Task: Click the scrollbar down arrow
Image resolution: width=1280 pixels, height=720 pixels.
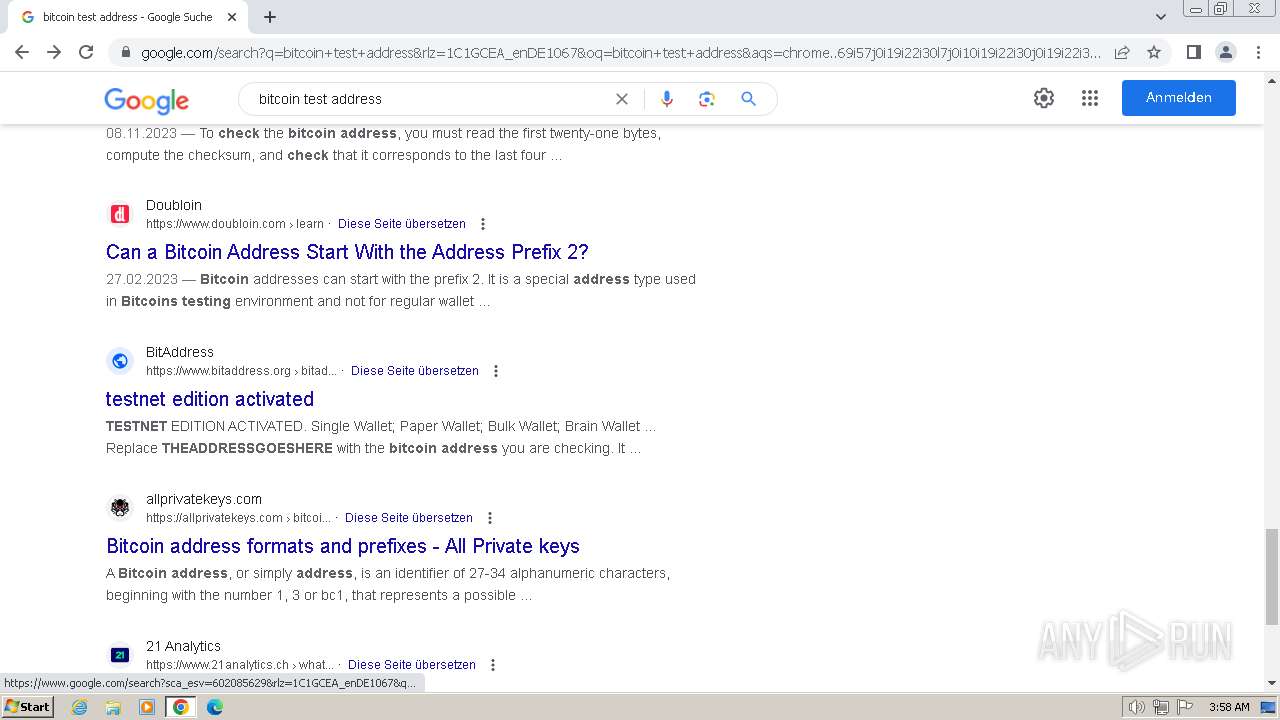Action: [1272, 683]
